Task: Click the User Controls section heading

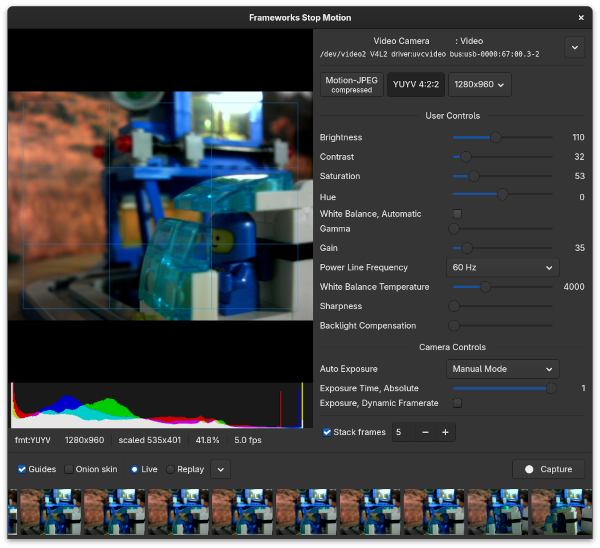Action: coord(452,116)
